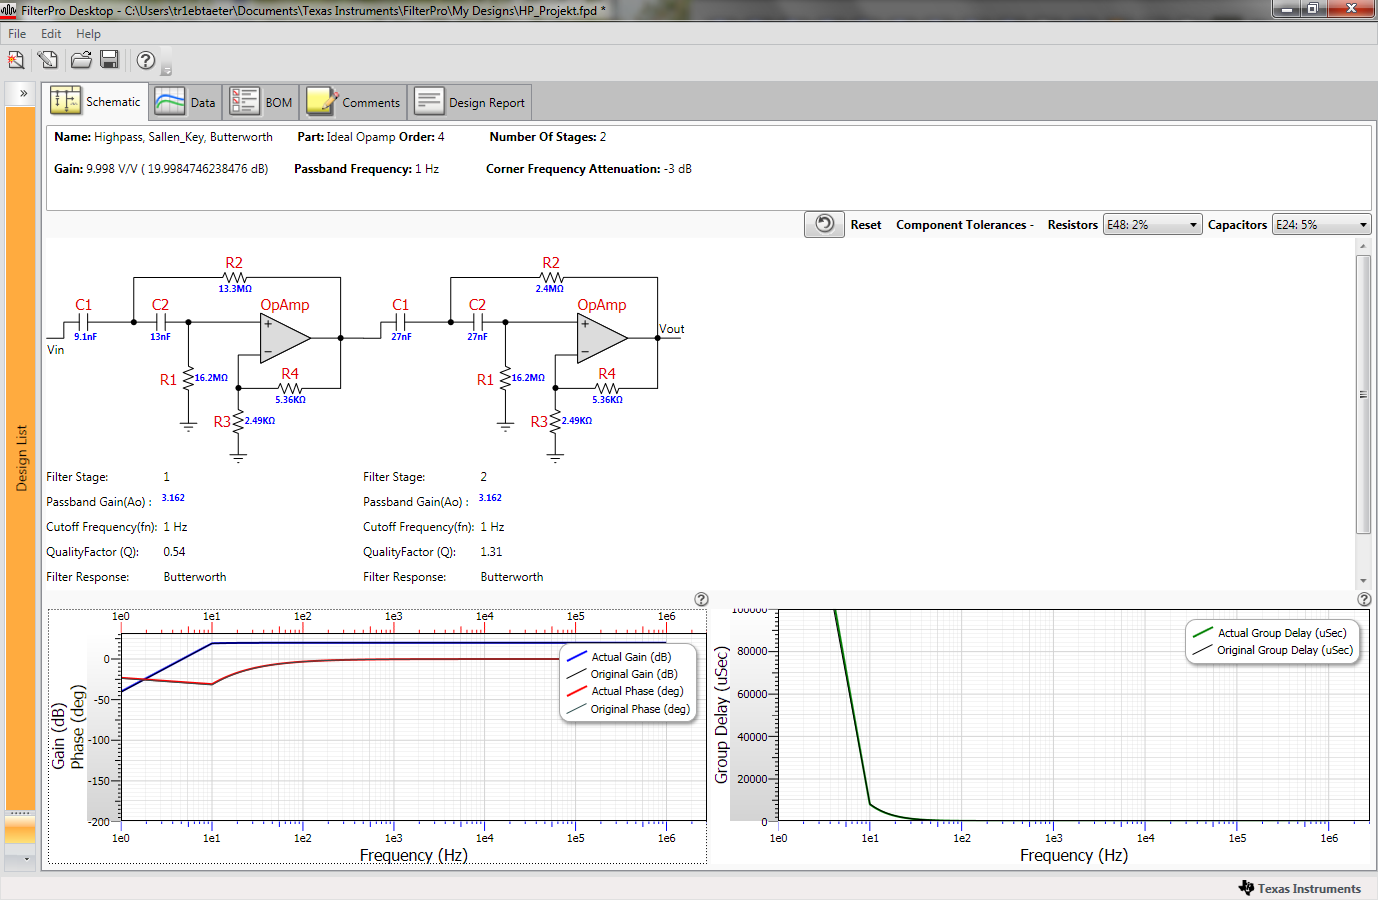Open the BOM tab
This screenshot has width=1378, height=900.
pos(261,102)
